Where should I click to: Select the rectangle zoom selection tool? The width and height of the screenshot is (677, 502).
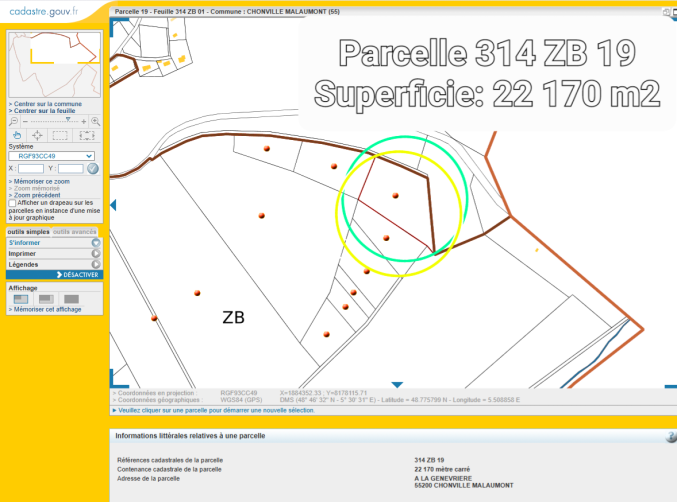[60, 135]
